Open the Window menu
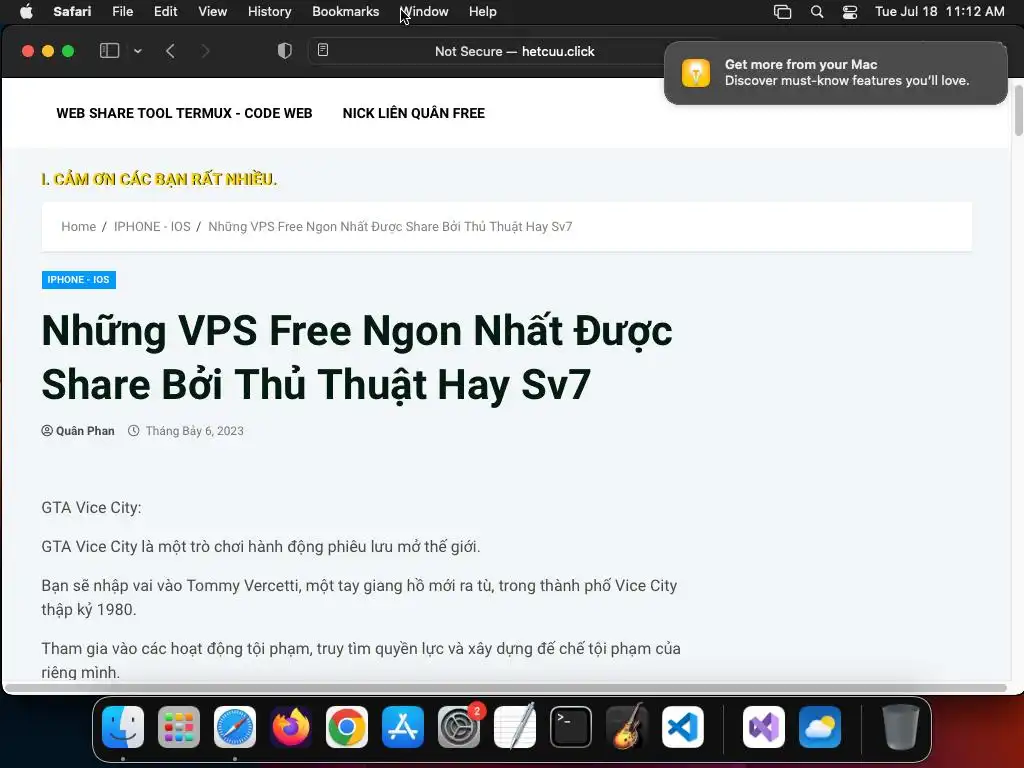Viewport: 1024px width, 768px height. [x=424, y=12]
